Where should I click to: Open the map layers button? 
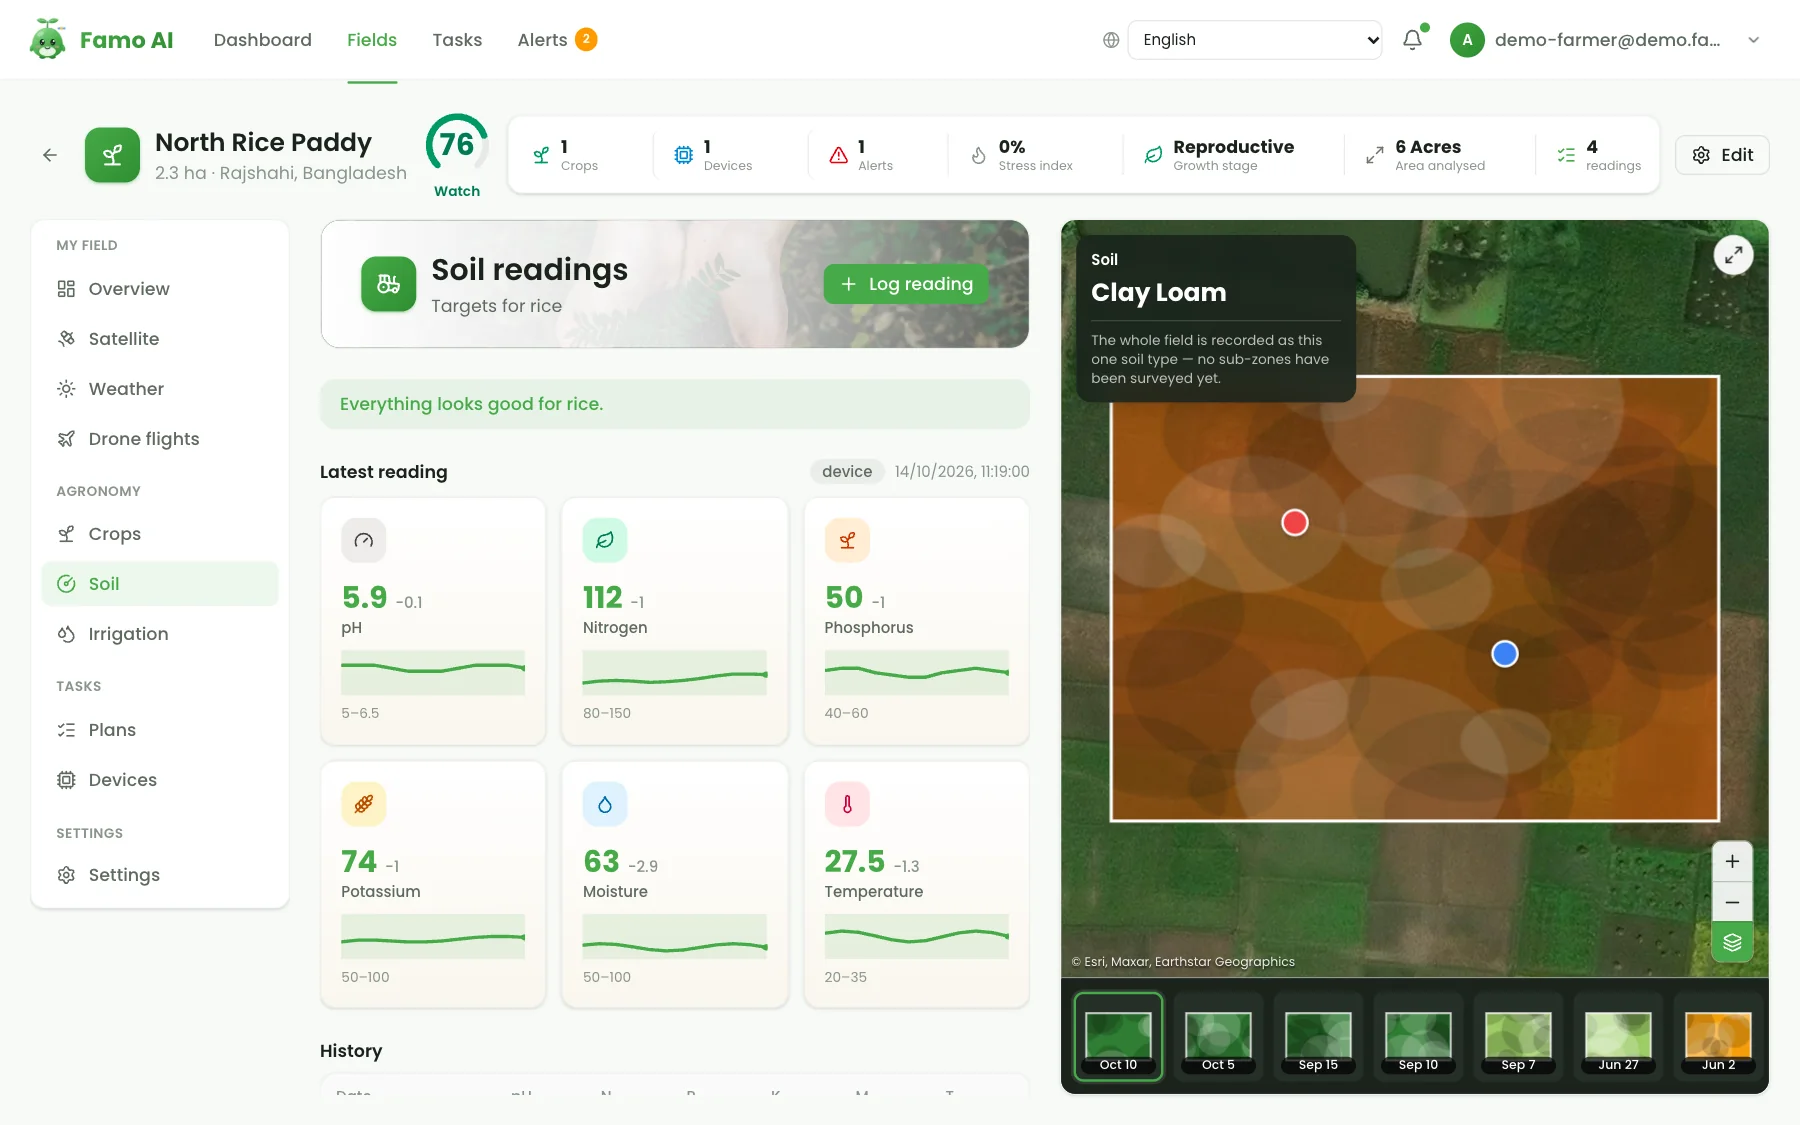1732,942
